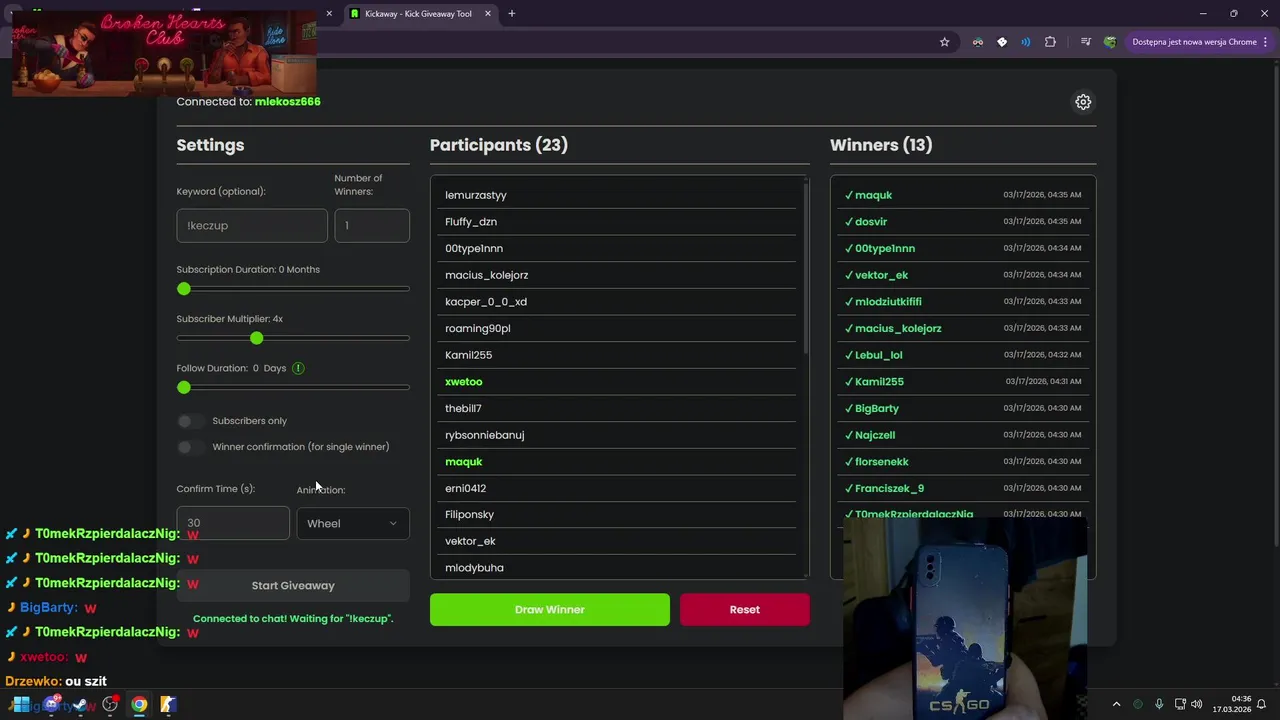
Task: Click the red Reset button
Action: 745,609
